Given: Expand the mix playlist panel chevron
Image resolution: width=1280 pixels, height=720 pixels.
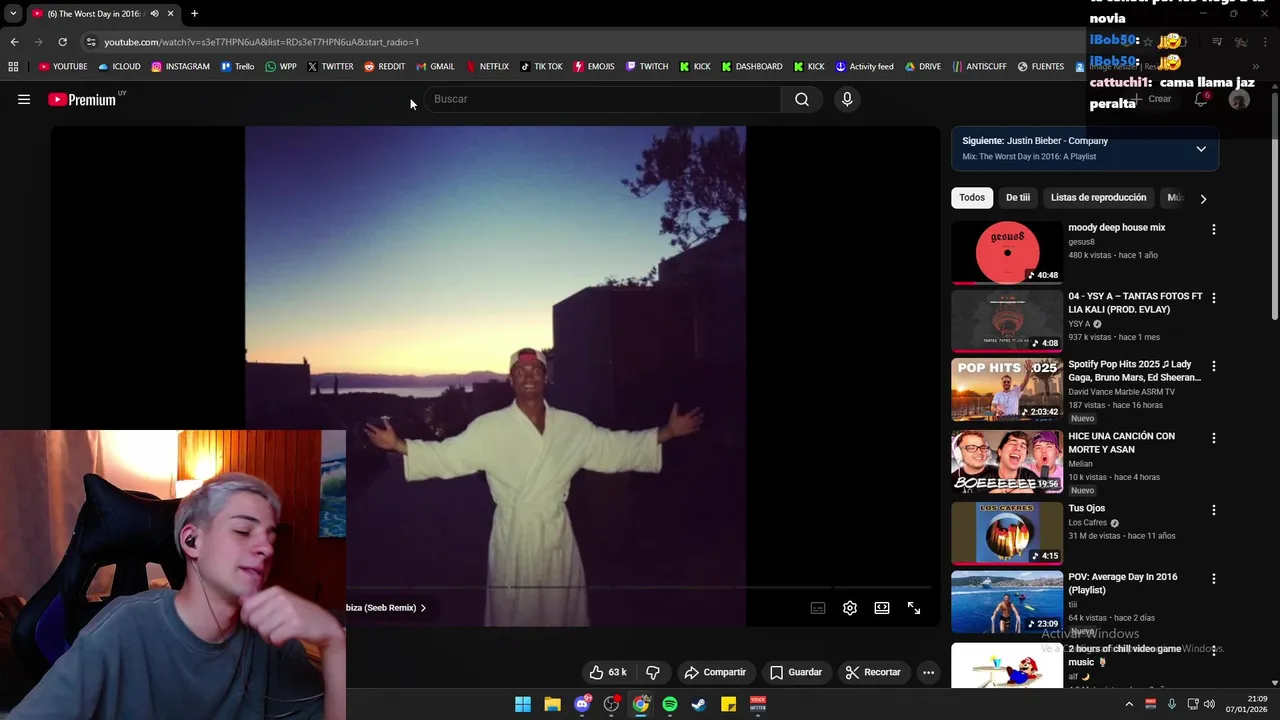Looking at the screenshot, I should (x=1201, y=149).
